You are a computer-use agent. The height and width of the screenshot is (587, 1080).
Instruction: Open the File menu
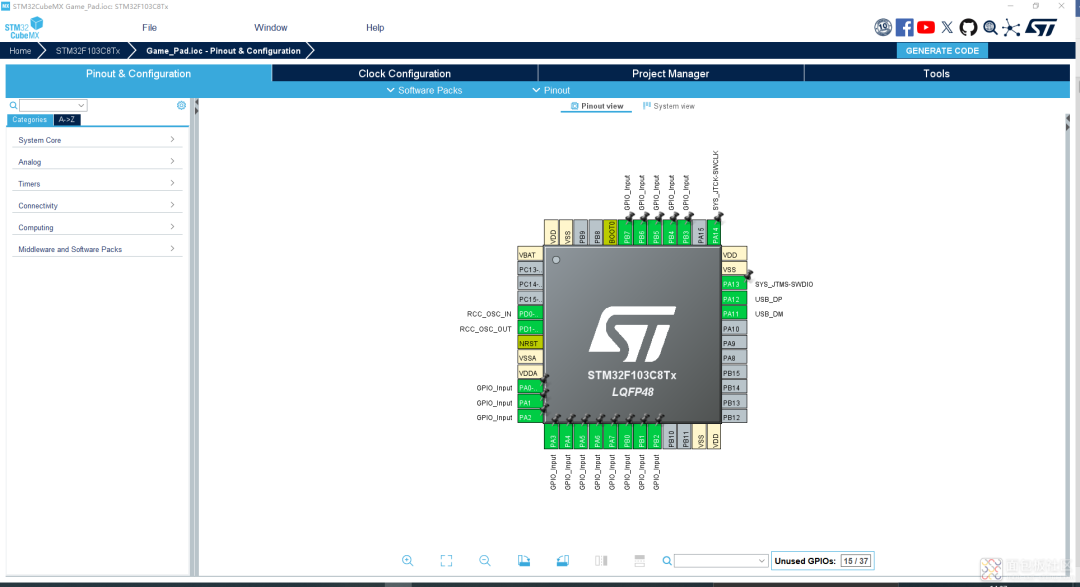[x=149, y=28]
